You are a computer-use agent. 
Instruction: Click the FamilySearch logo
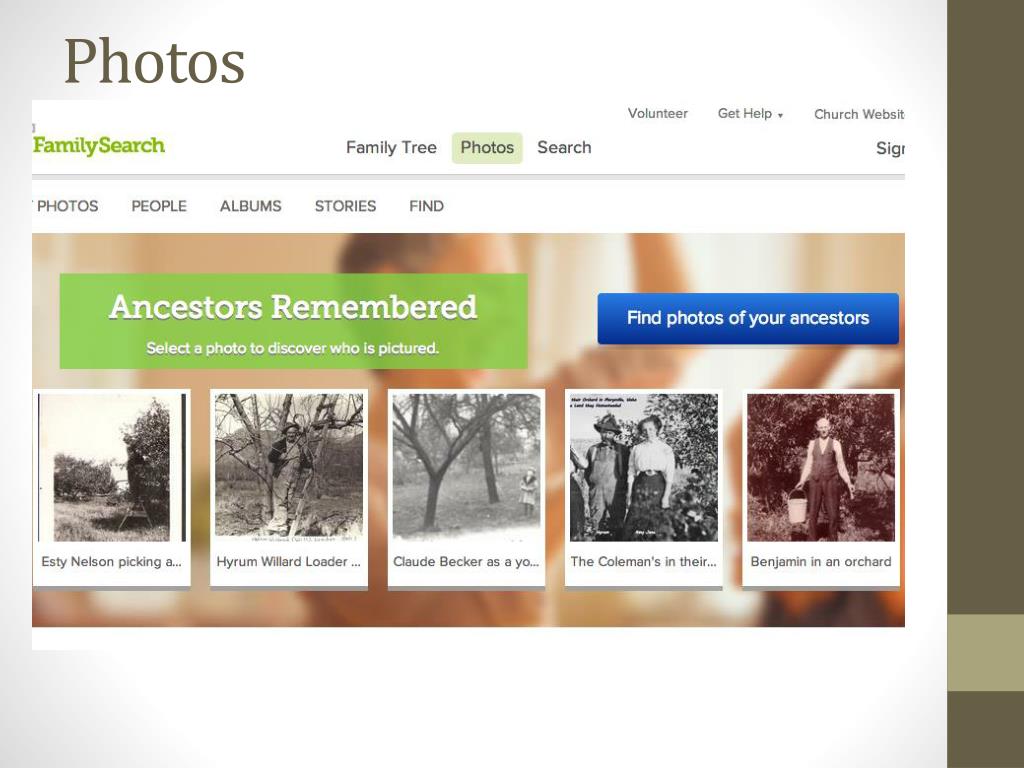[99, 145]
